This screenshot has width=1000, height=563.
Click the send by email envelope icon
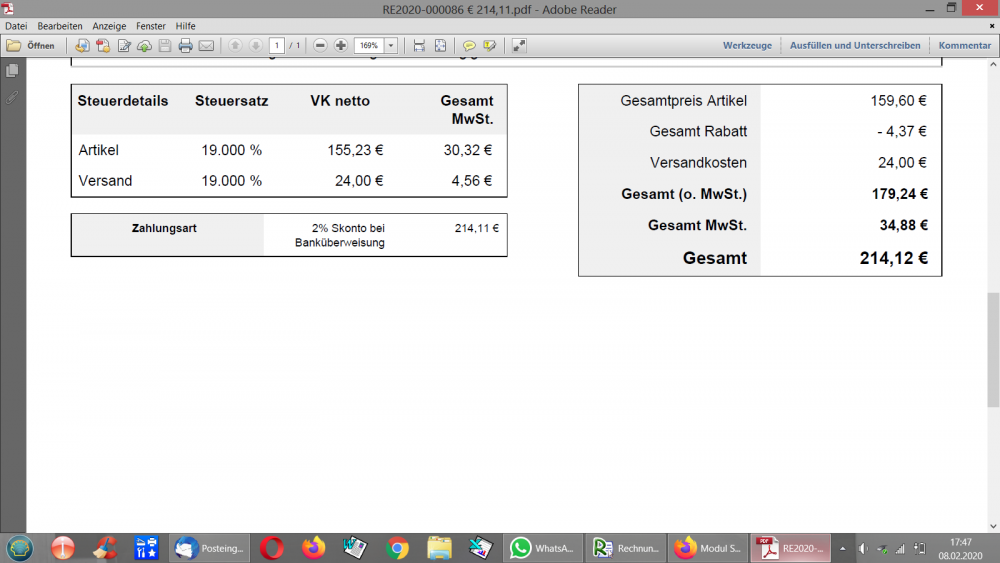pos(206,45)
